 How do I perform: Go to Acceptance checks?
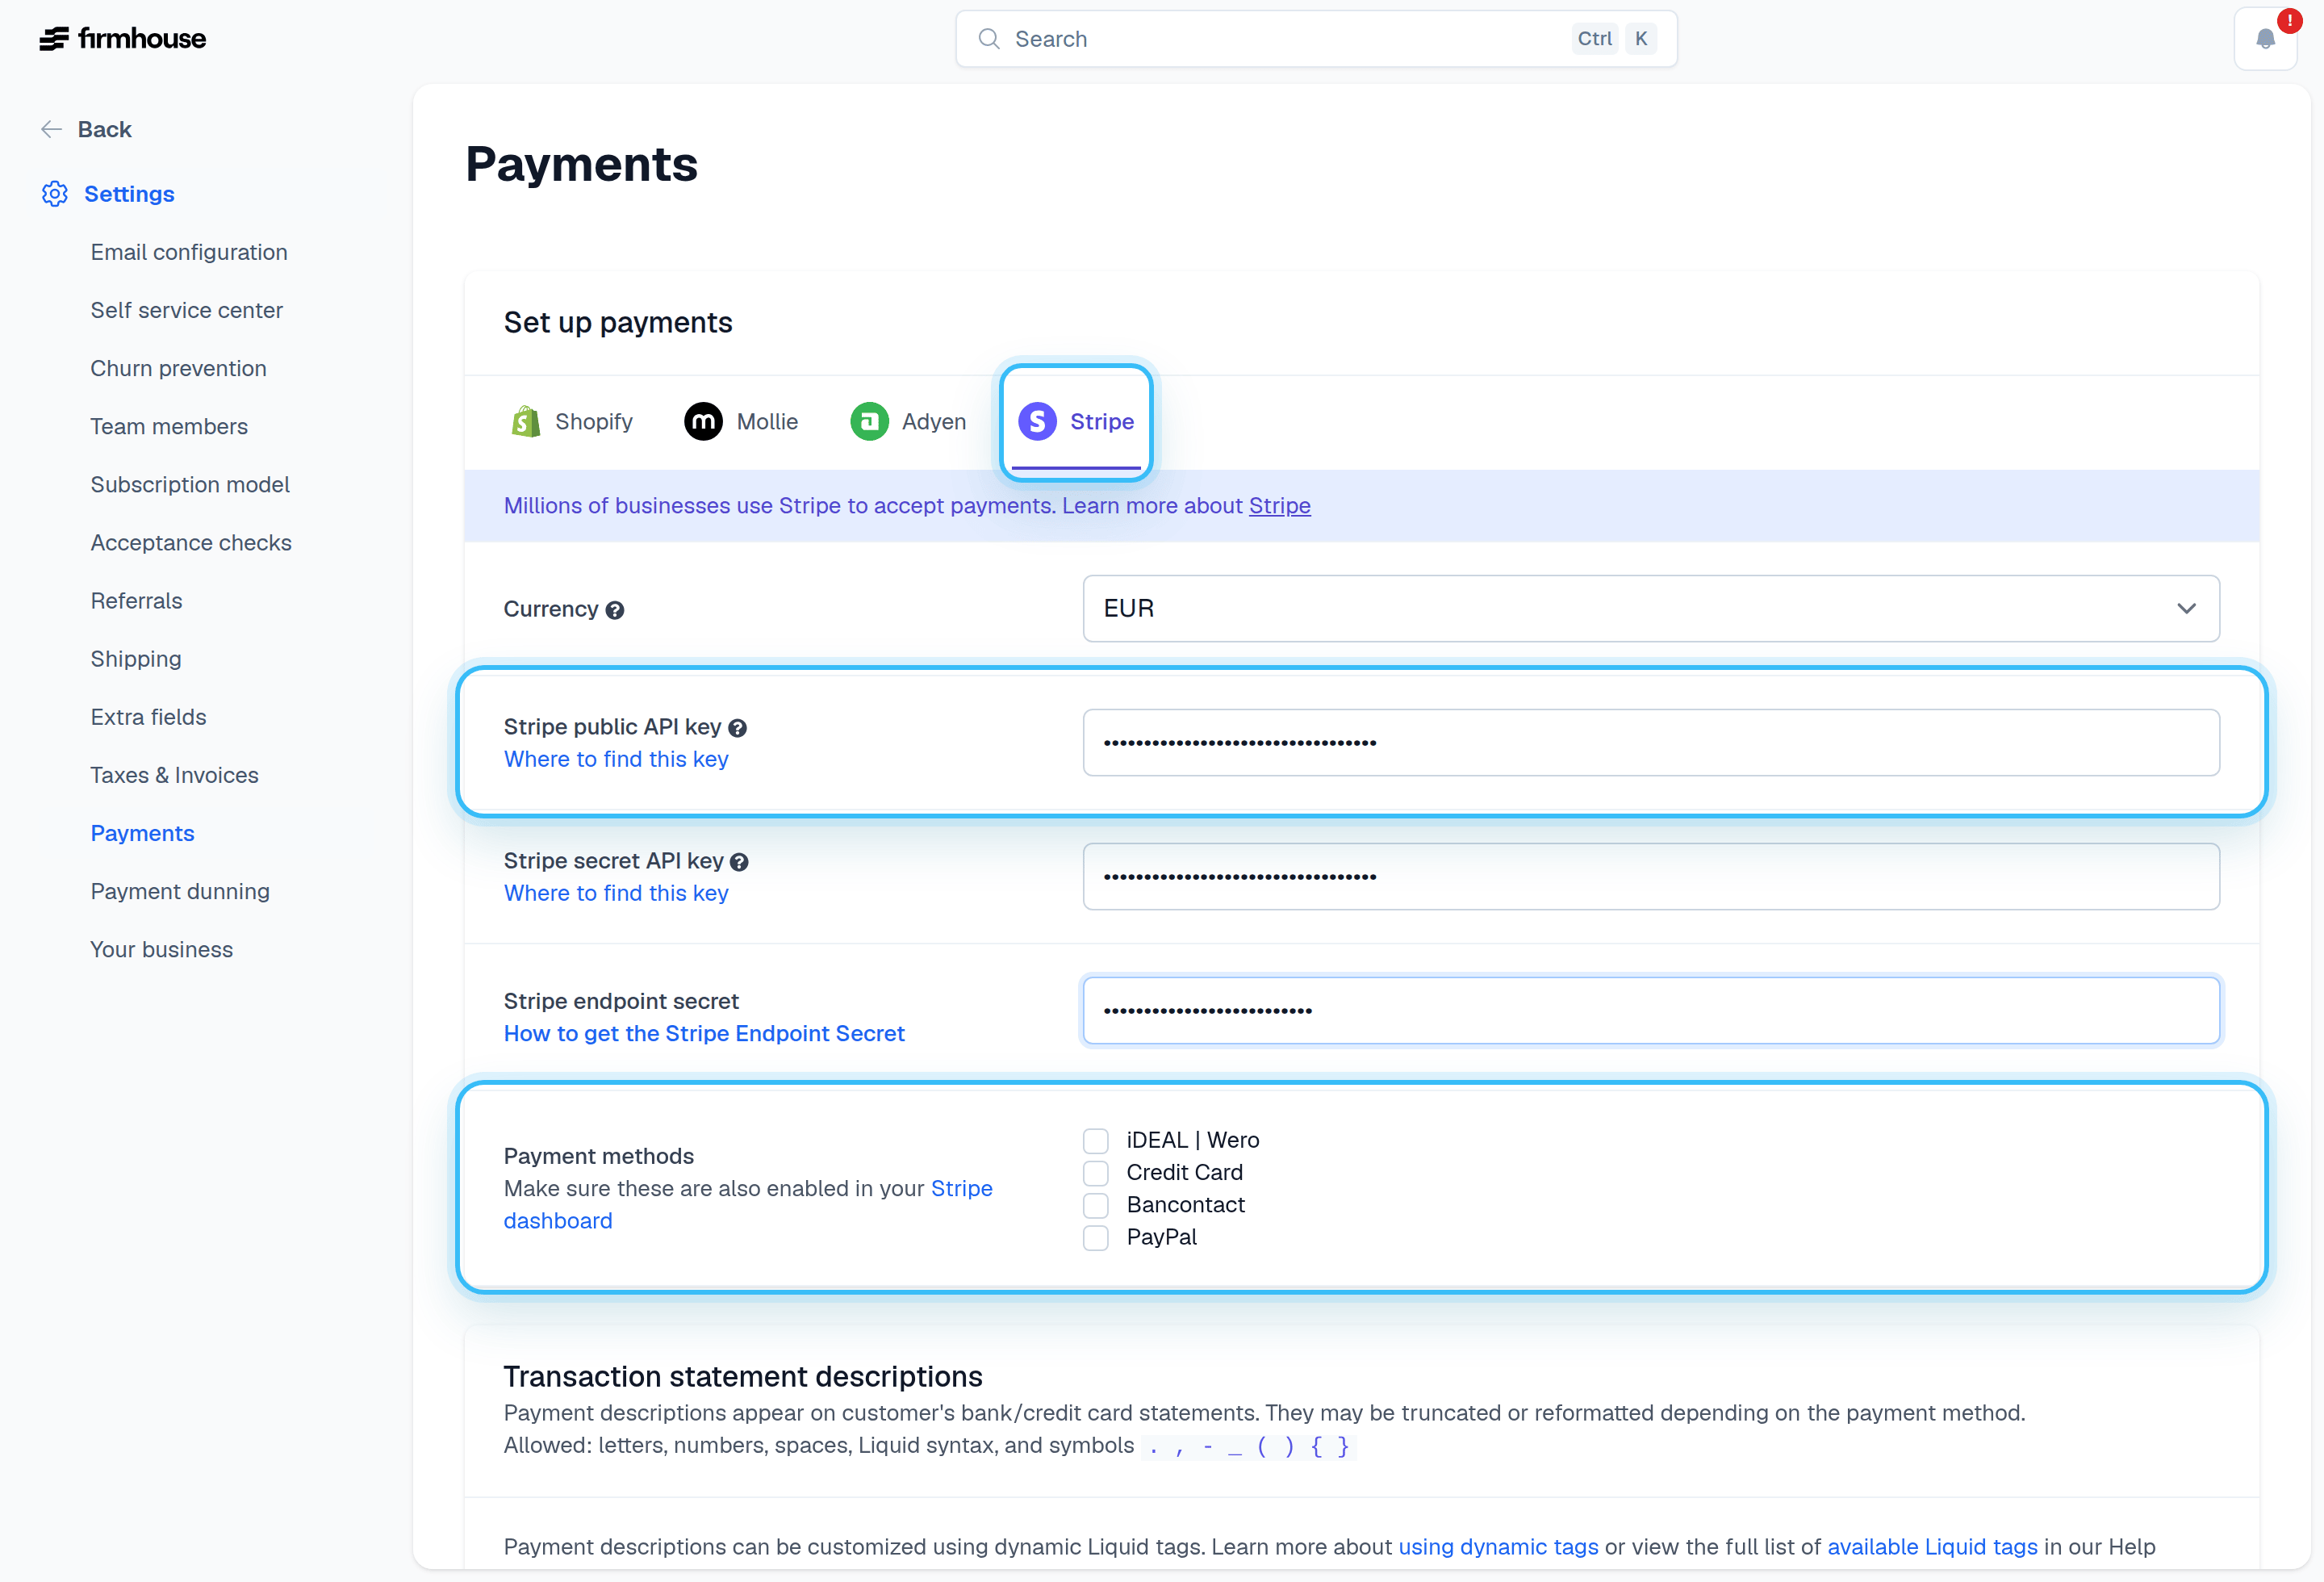pyautogui.click(x=191, y=542)
